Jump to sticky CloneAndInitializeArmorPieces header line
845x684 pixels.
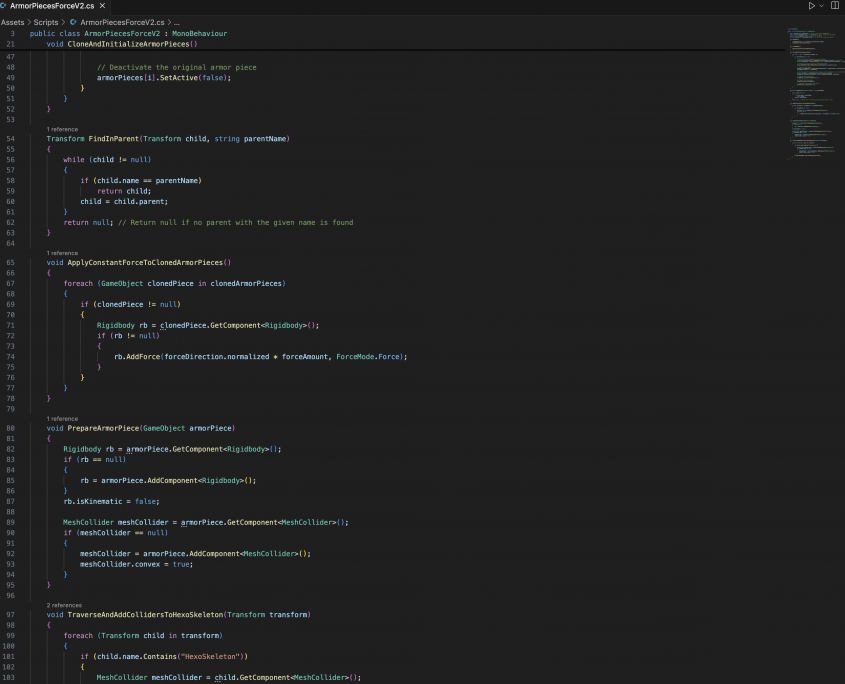click(131, 44)
